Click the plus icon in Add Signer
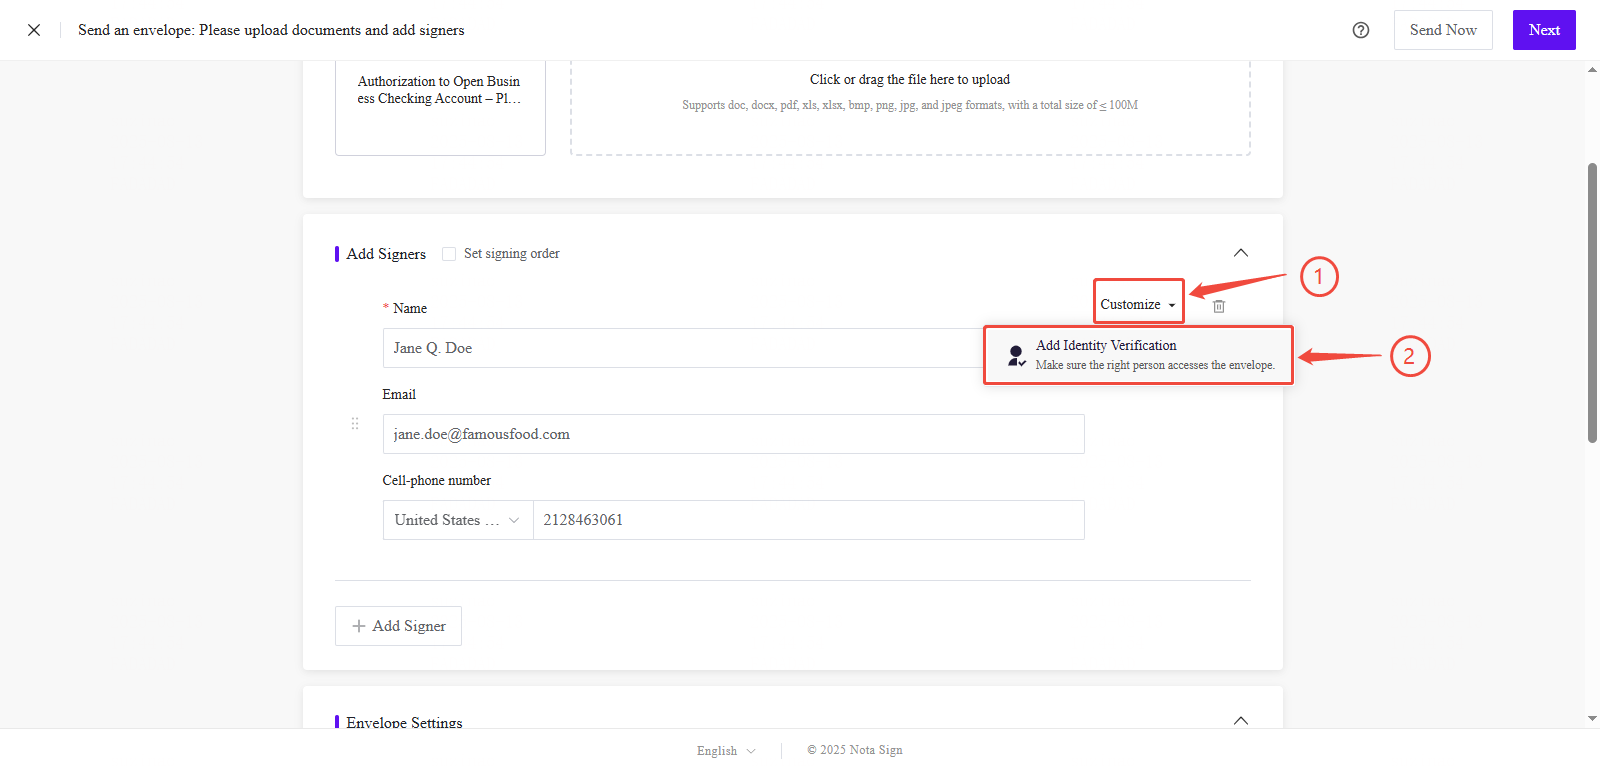The height and width of the screenshot is (773, 1600). (359, 626)
